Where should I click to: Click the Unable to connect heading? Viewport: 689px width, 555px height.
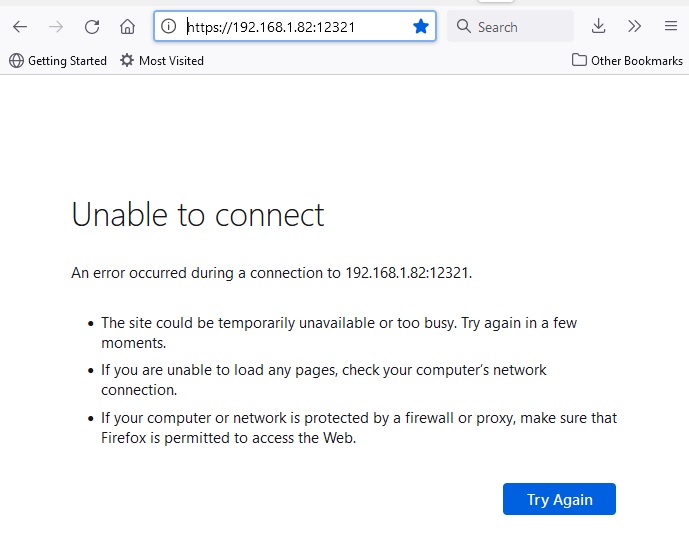pyautogui.click(x=198, y=214)
